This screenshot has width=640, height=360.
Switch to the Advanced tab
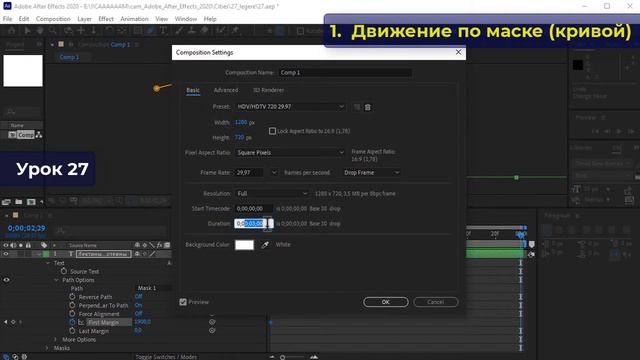click(x=226, y=90)
